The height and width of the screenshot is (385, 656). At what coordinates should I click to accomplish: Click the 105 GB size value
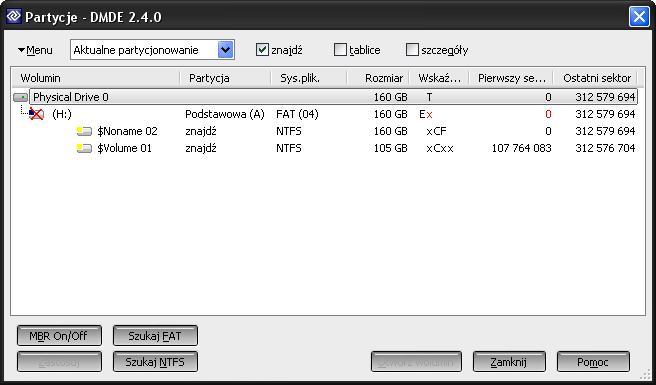390,148
